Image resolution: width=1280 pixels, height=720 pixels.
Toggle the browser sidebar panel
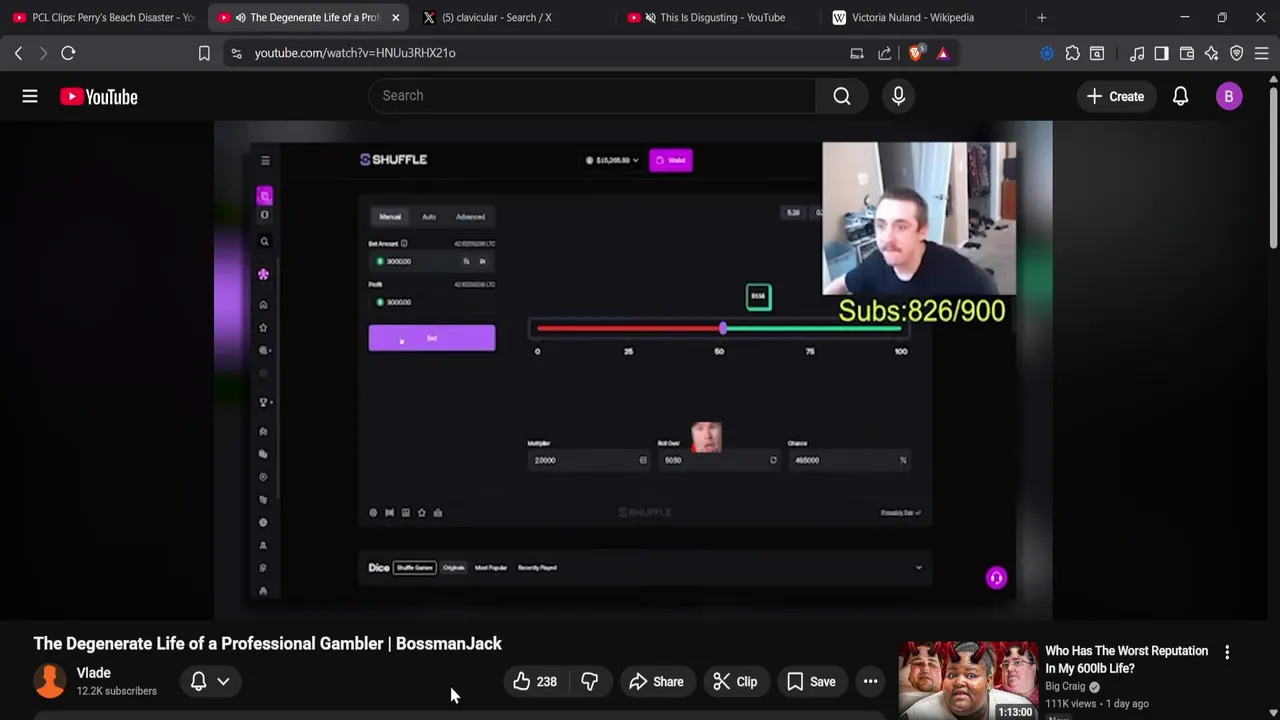click(x=1161, y=53)
